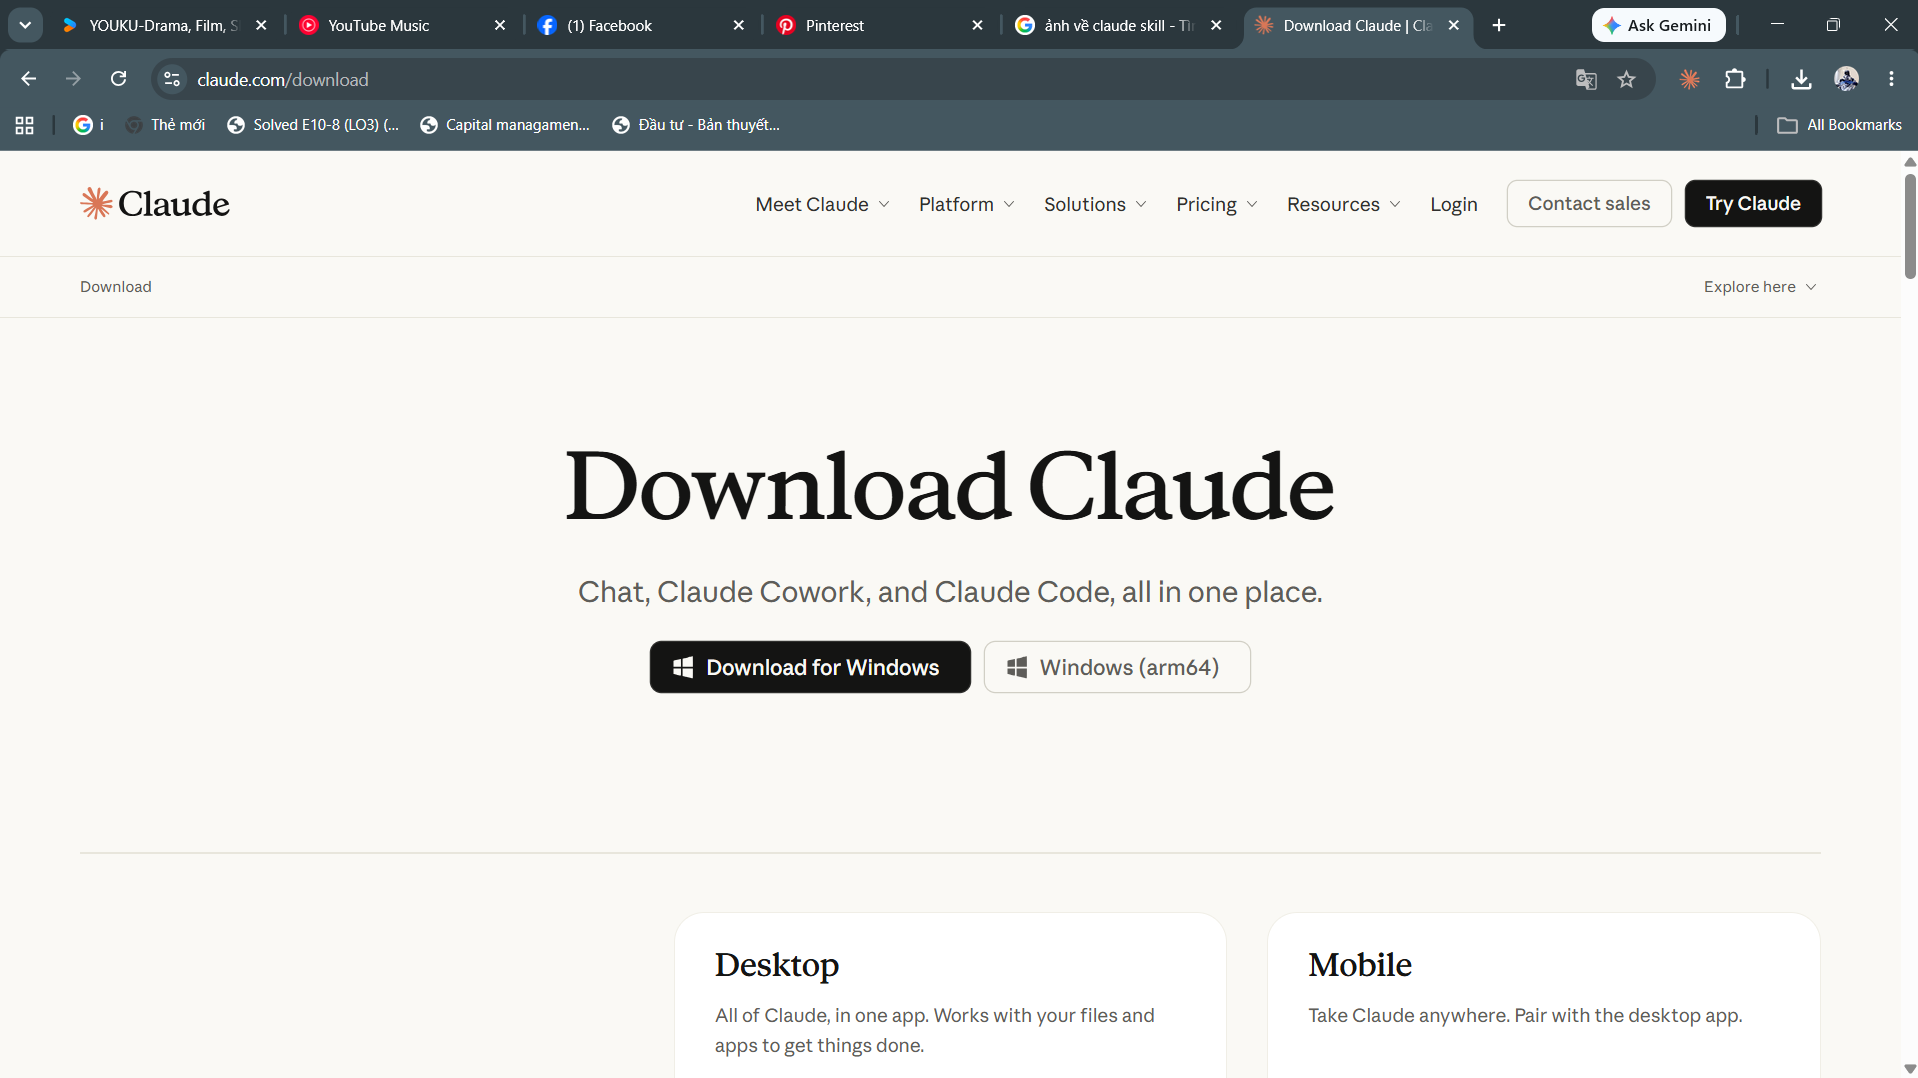The image size is (1918, 1078).
Task: Open the Claude extension icon in toolbar
Action: [x=1690, y=79]
